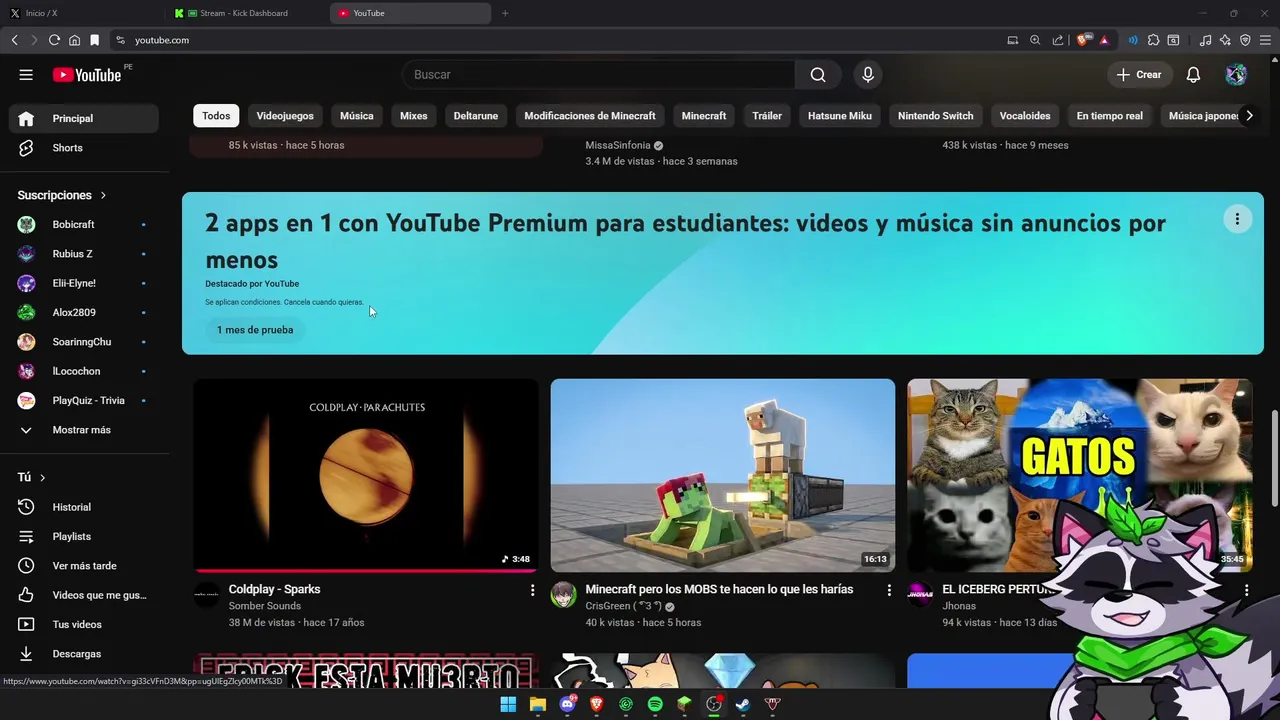Switch to the Stream - Kick Dashboard tab
1280x720 pixels.
(x=245, y=13)
